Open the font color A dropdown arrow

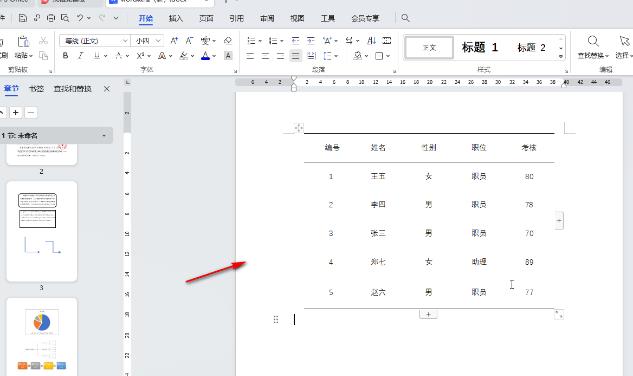click(x=214, y=56)
